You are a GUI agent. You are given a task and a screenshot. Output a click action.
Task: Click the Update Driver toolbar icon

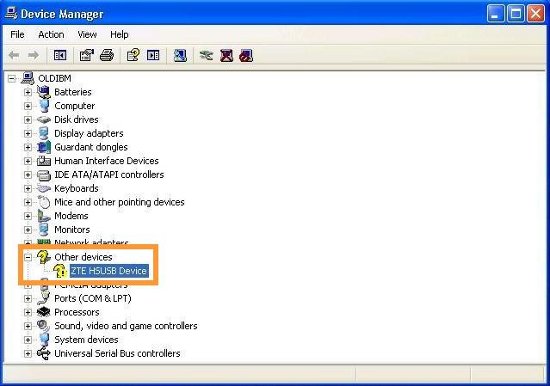(x=206, y=55)
